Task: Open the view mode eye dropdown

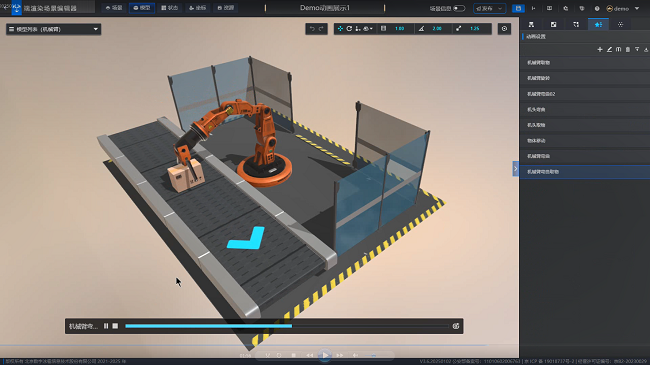Action: click(368, 29)
